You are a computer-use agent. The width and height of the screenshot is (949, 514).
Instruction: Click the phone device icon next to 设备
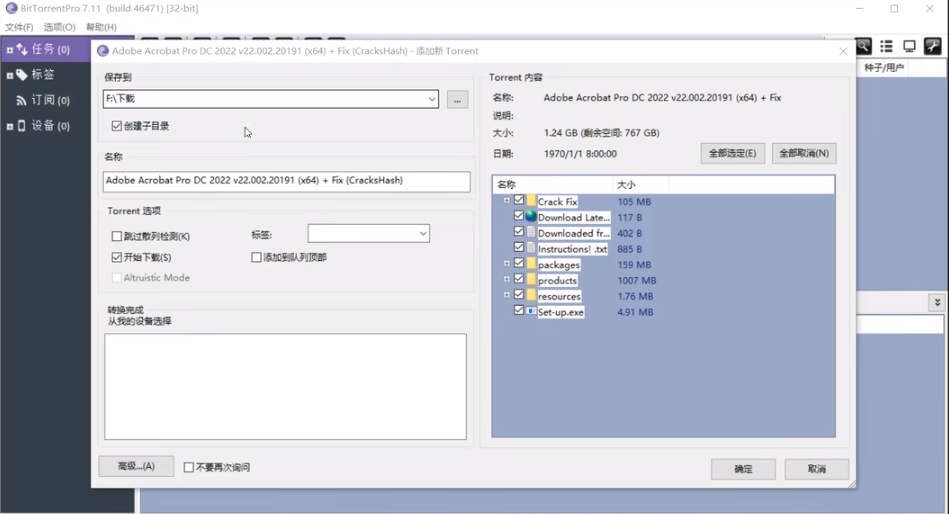click(x=21, y=125)
